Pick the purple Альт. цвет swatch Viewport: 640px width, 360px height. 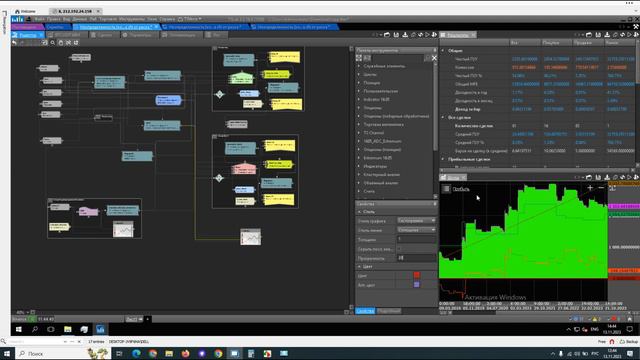click(416, 284)
